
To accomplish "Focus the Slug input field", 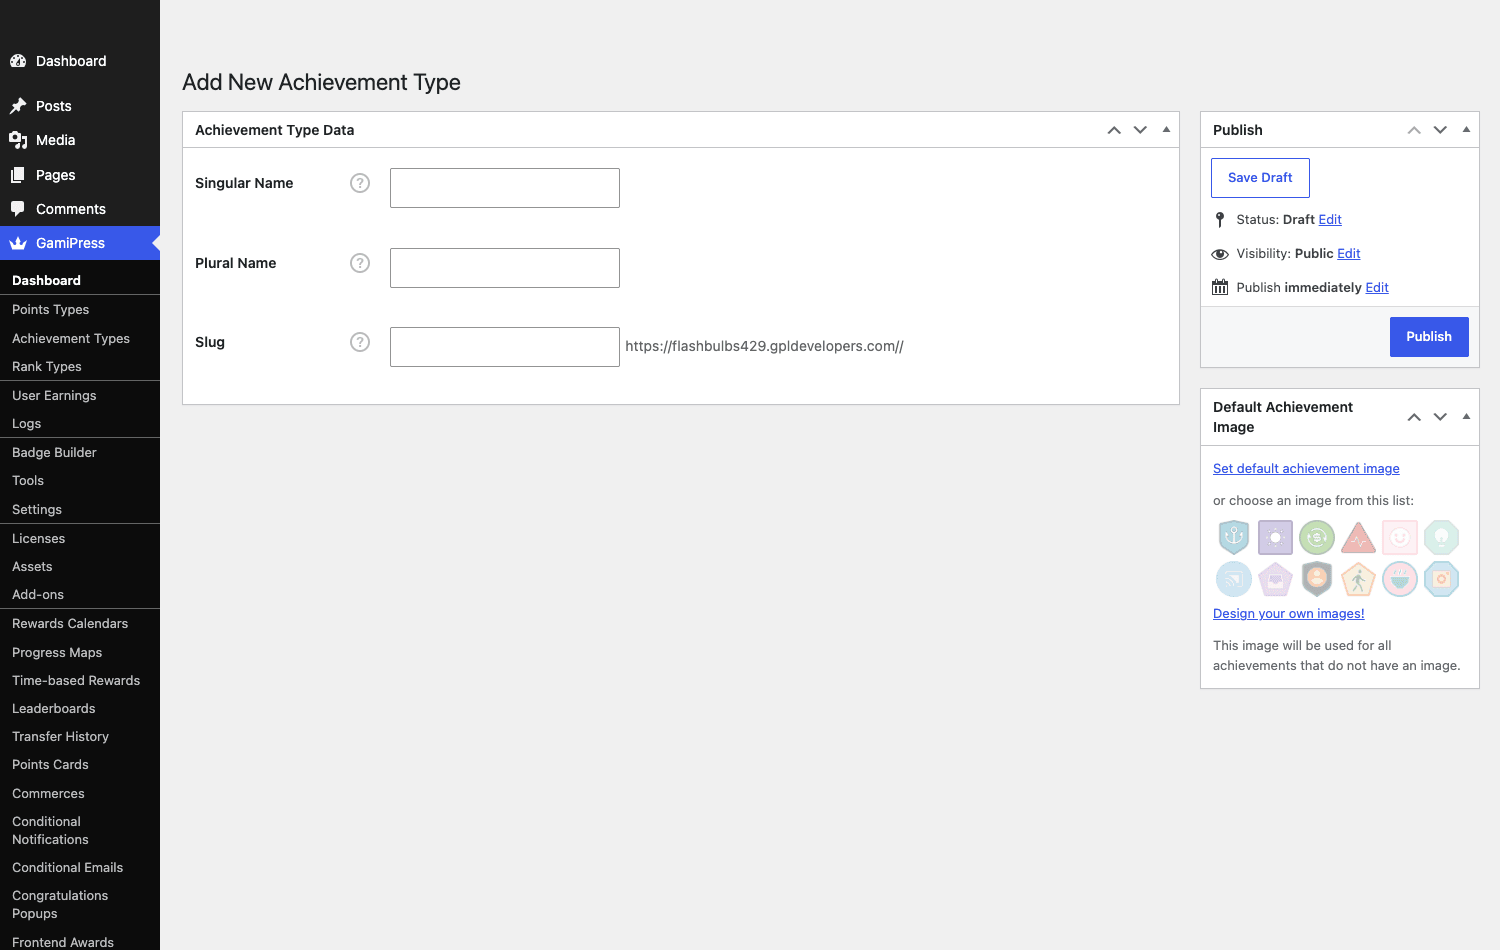I will [505, 347].
